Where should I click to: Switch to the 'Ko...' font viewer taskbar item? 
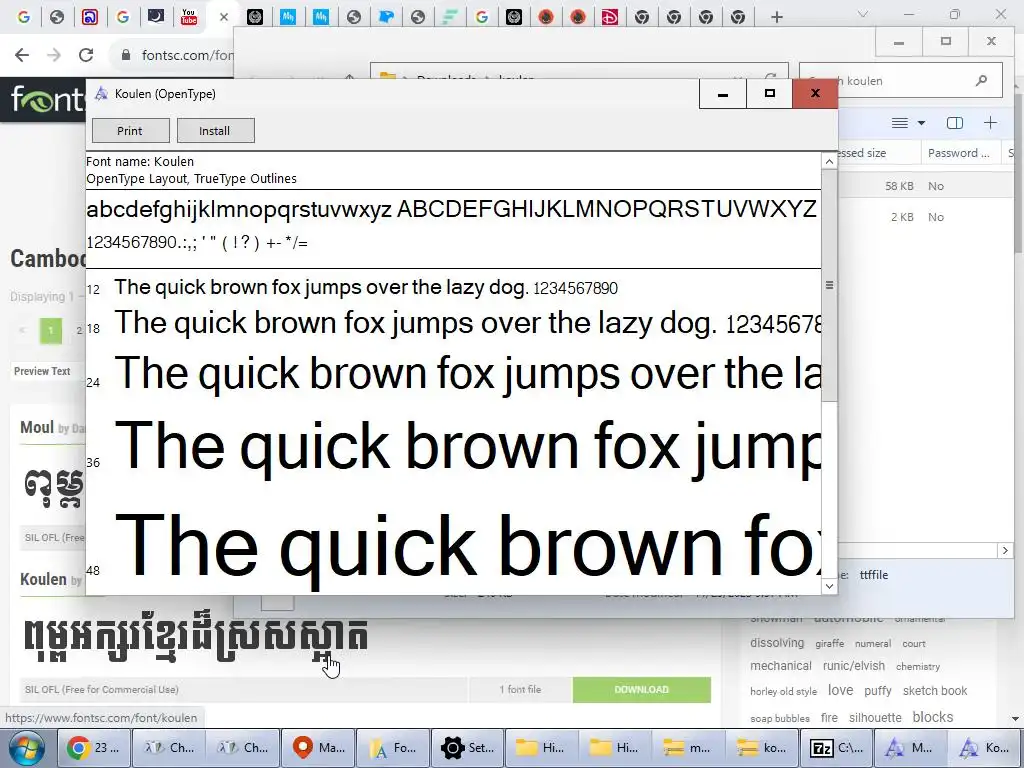click(985, 748)
